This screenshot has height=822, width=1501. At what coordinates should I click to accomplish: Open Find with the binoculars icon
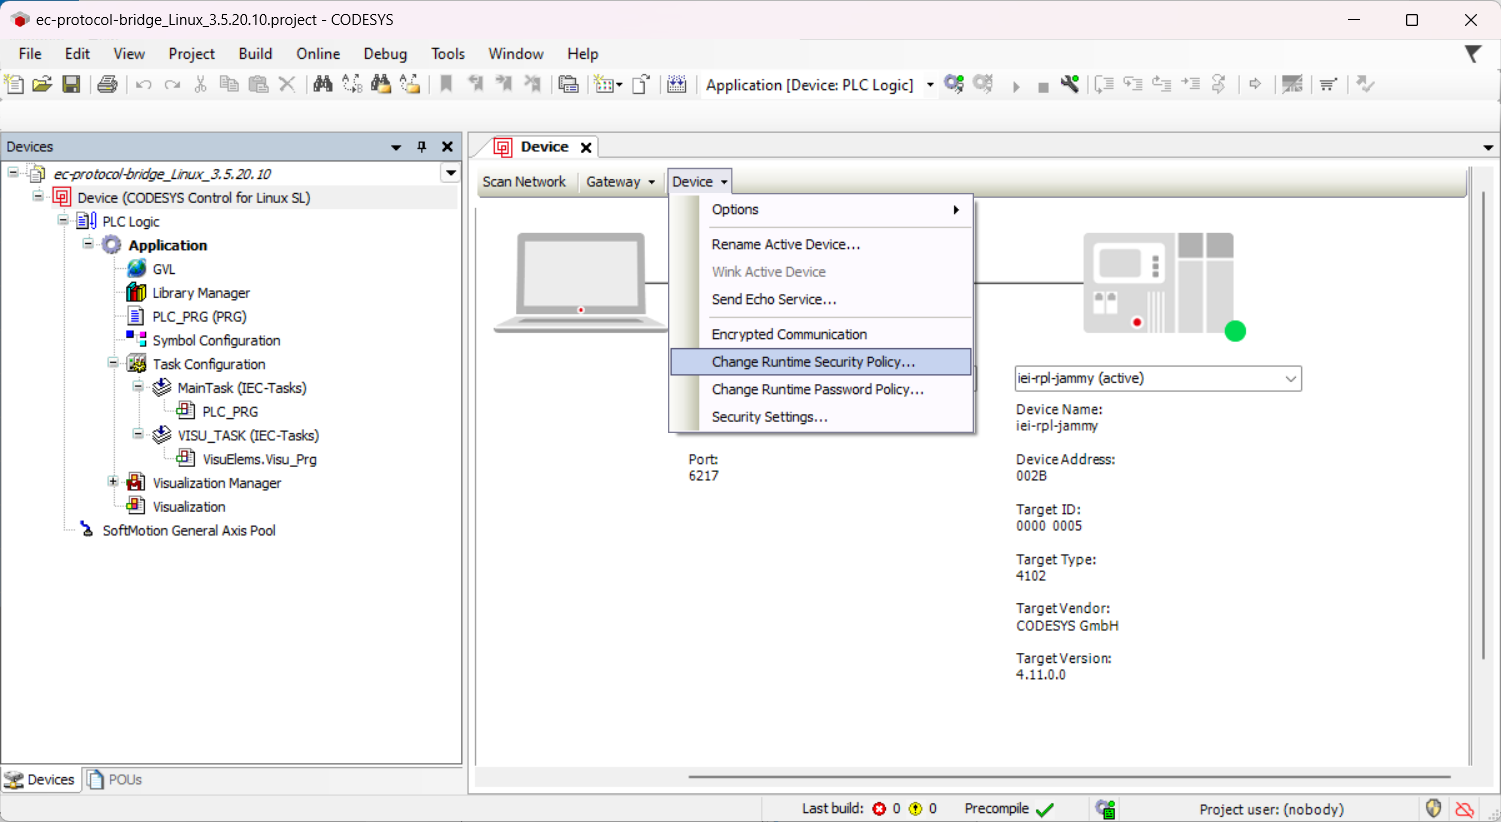click(x=322, y=85)
